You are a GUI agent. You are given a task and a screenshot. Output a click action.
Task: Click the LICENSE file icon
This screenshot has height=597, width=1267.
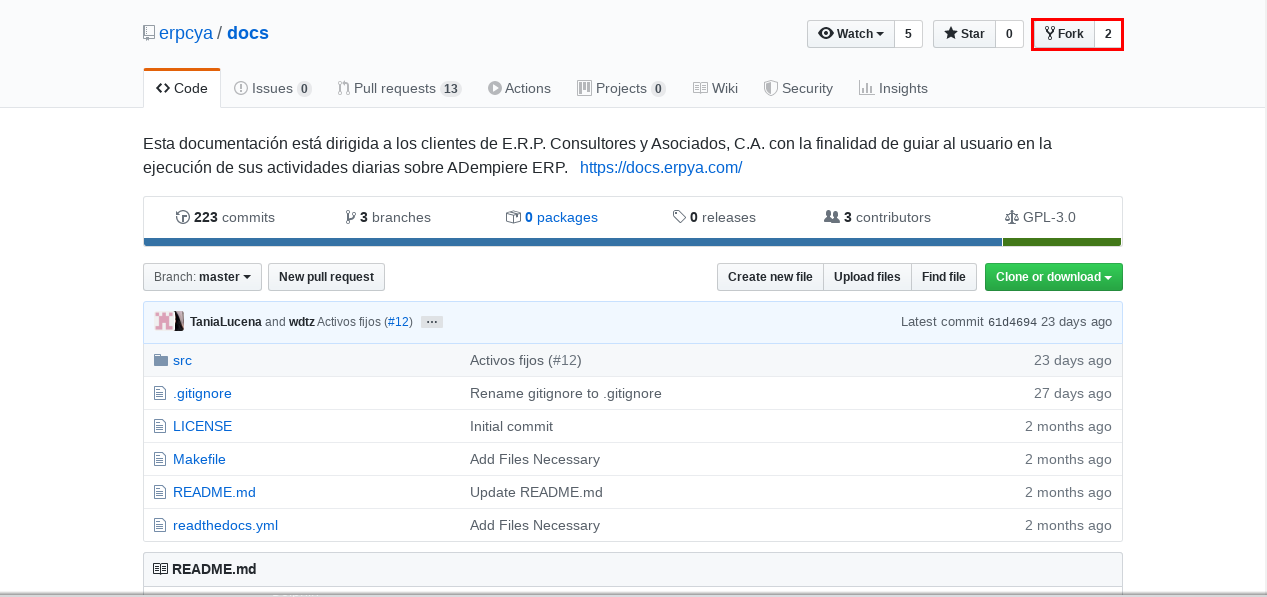point(160,426)
